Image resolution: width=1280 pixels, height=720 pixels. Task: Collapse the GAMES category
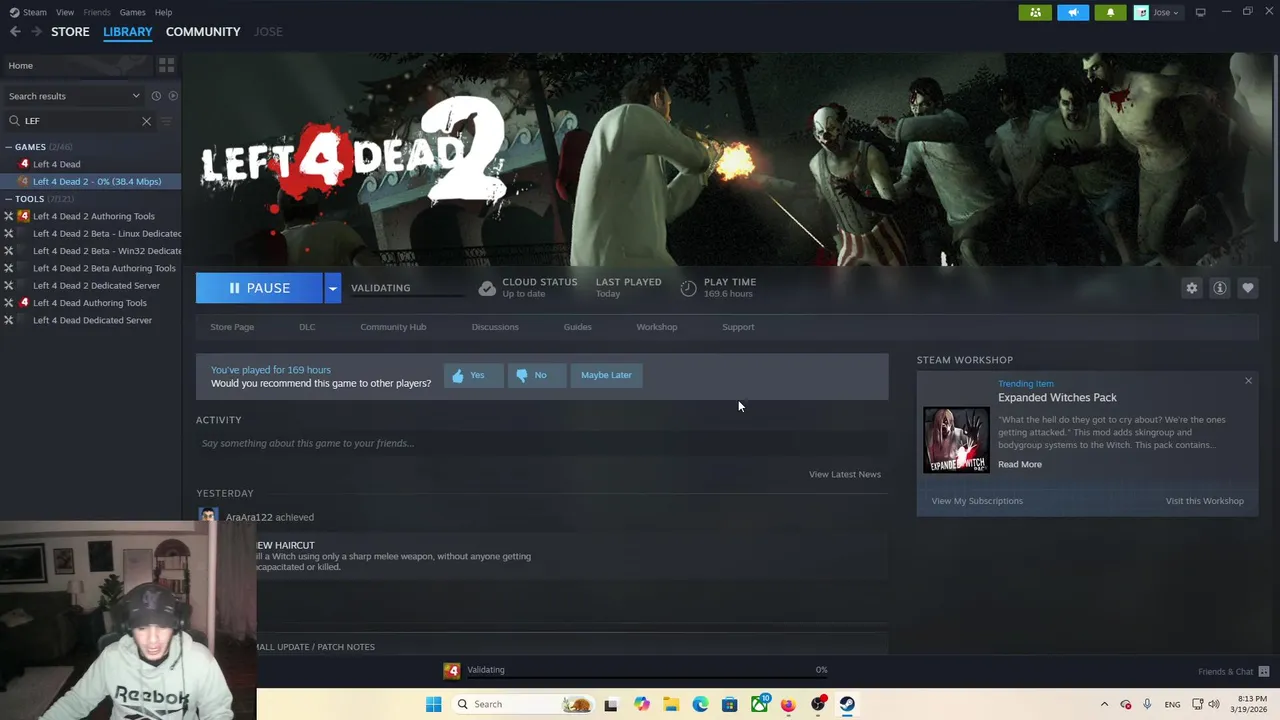8,147
